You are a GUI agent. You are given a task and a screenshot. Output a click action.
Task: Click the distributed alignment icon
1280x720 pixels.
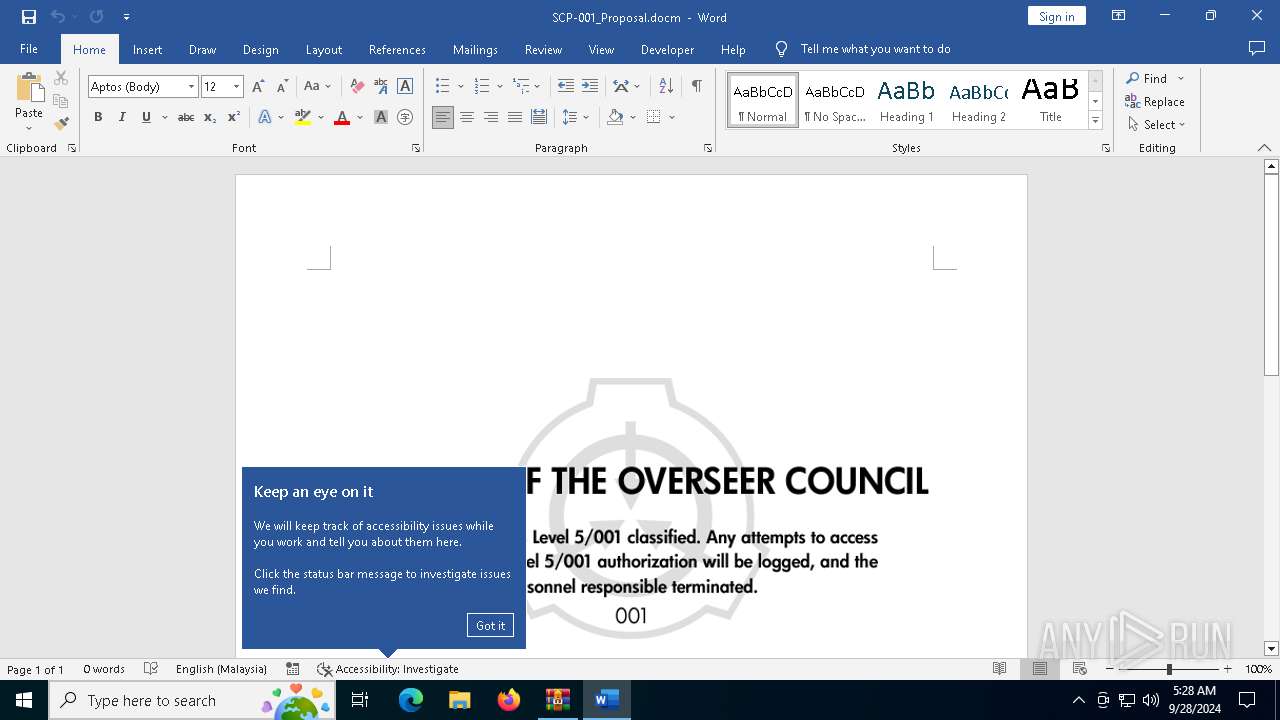pos(539,117)
